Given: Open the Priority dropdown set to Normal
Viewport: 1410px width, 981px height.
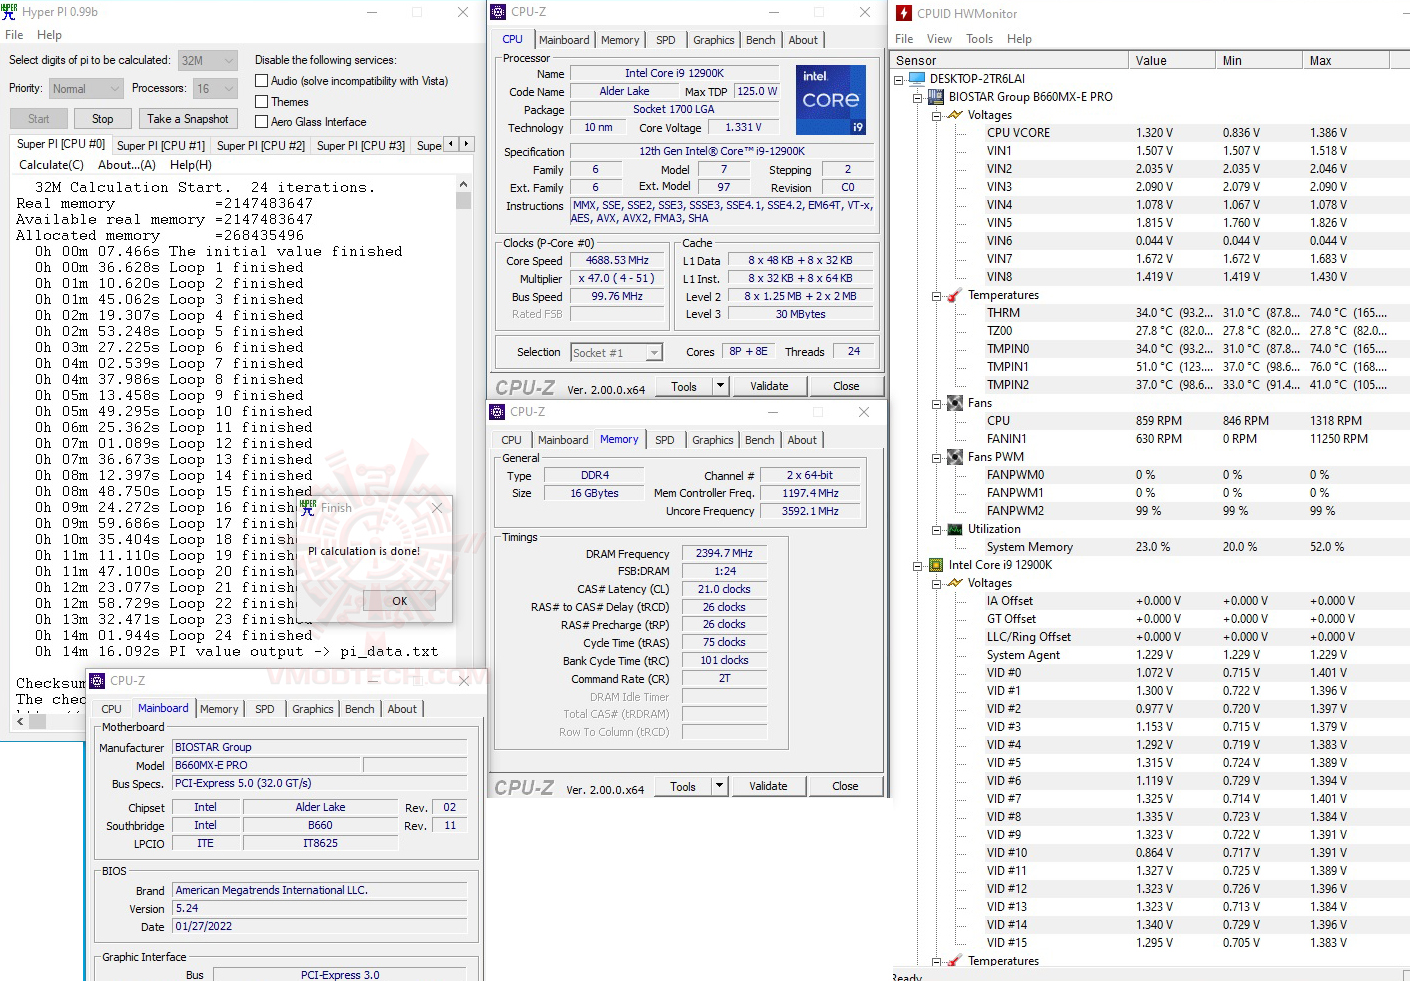Looking at the screenshot, I should 86,89.
